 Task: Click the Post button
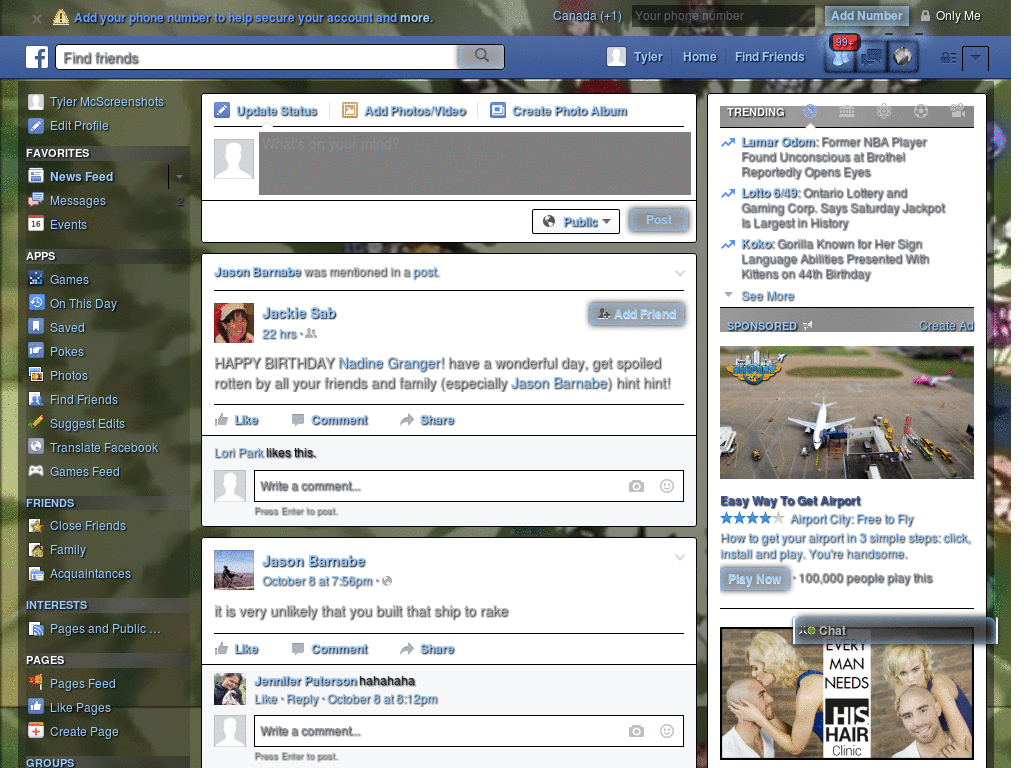tap(658, 220)
